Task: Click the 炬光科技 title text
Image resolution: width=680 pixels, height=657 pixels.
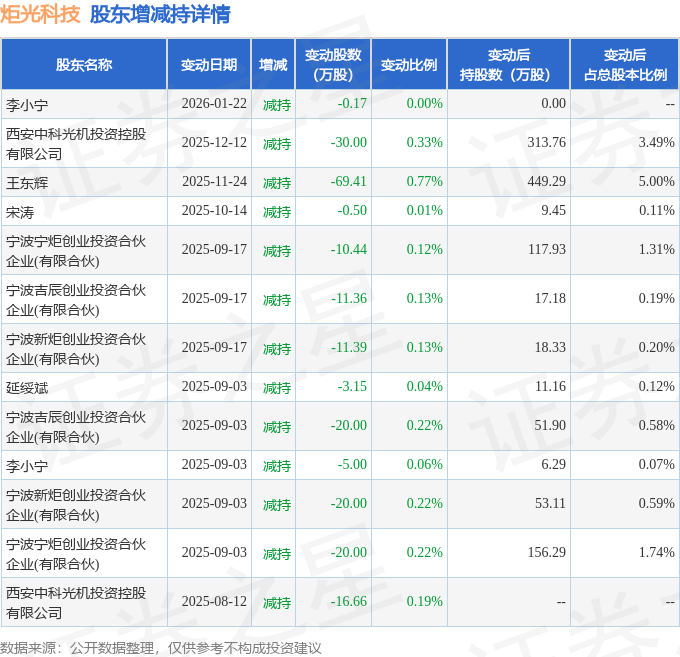Action: pos(40,14)
